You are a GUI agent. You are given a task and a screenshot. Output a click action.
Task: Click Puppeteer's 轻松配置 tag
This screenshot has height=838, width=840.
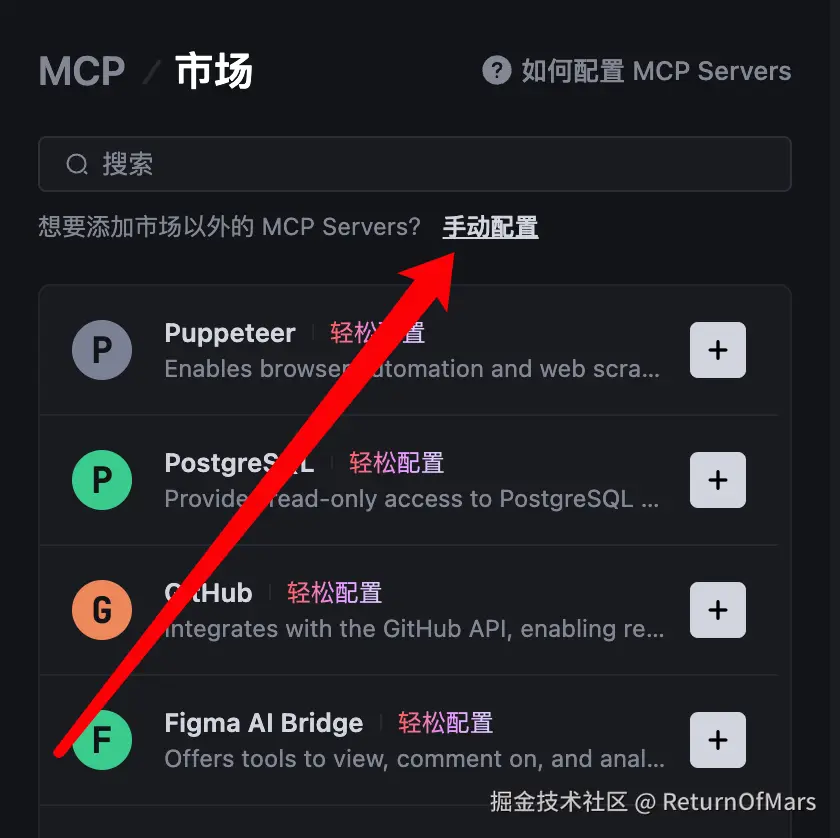point(377,333)
